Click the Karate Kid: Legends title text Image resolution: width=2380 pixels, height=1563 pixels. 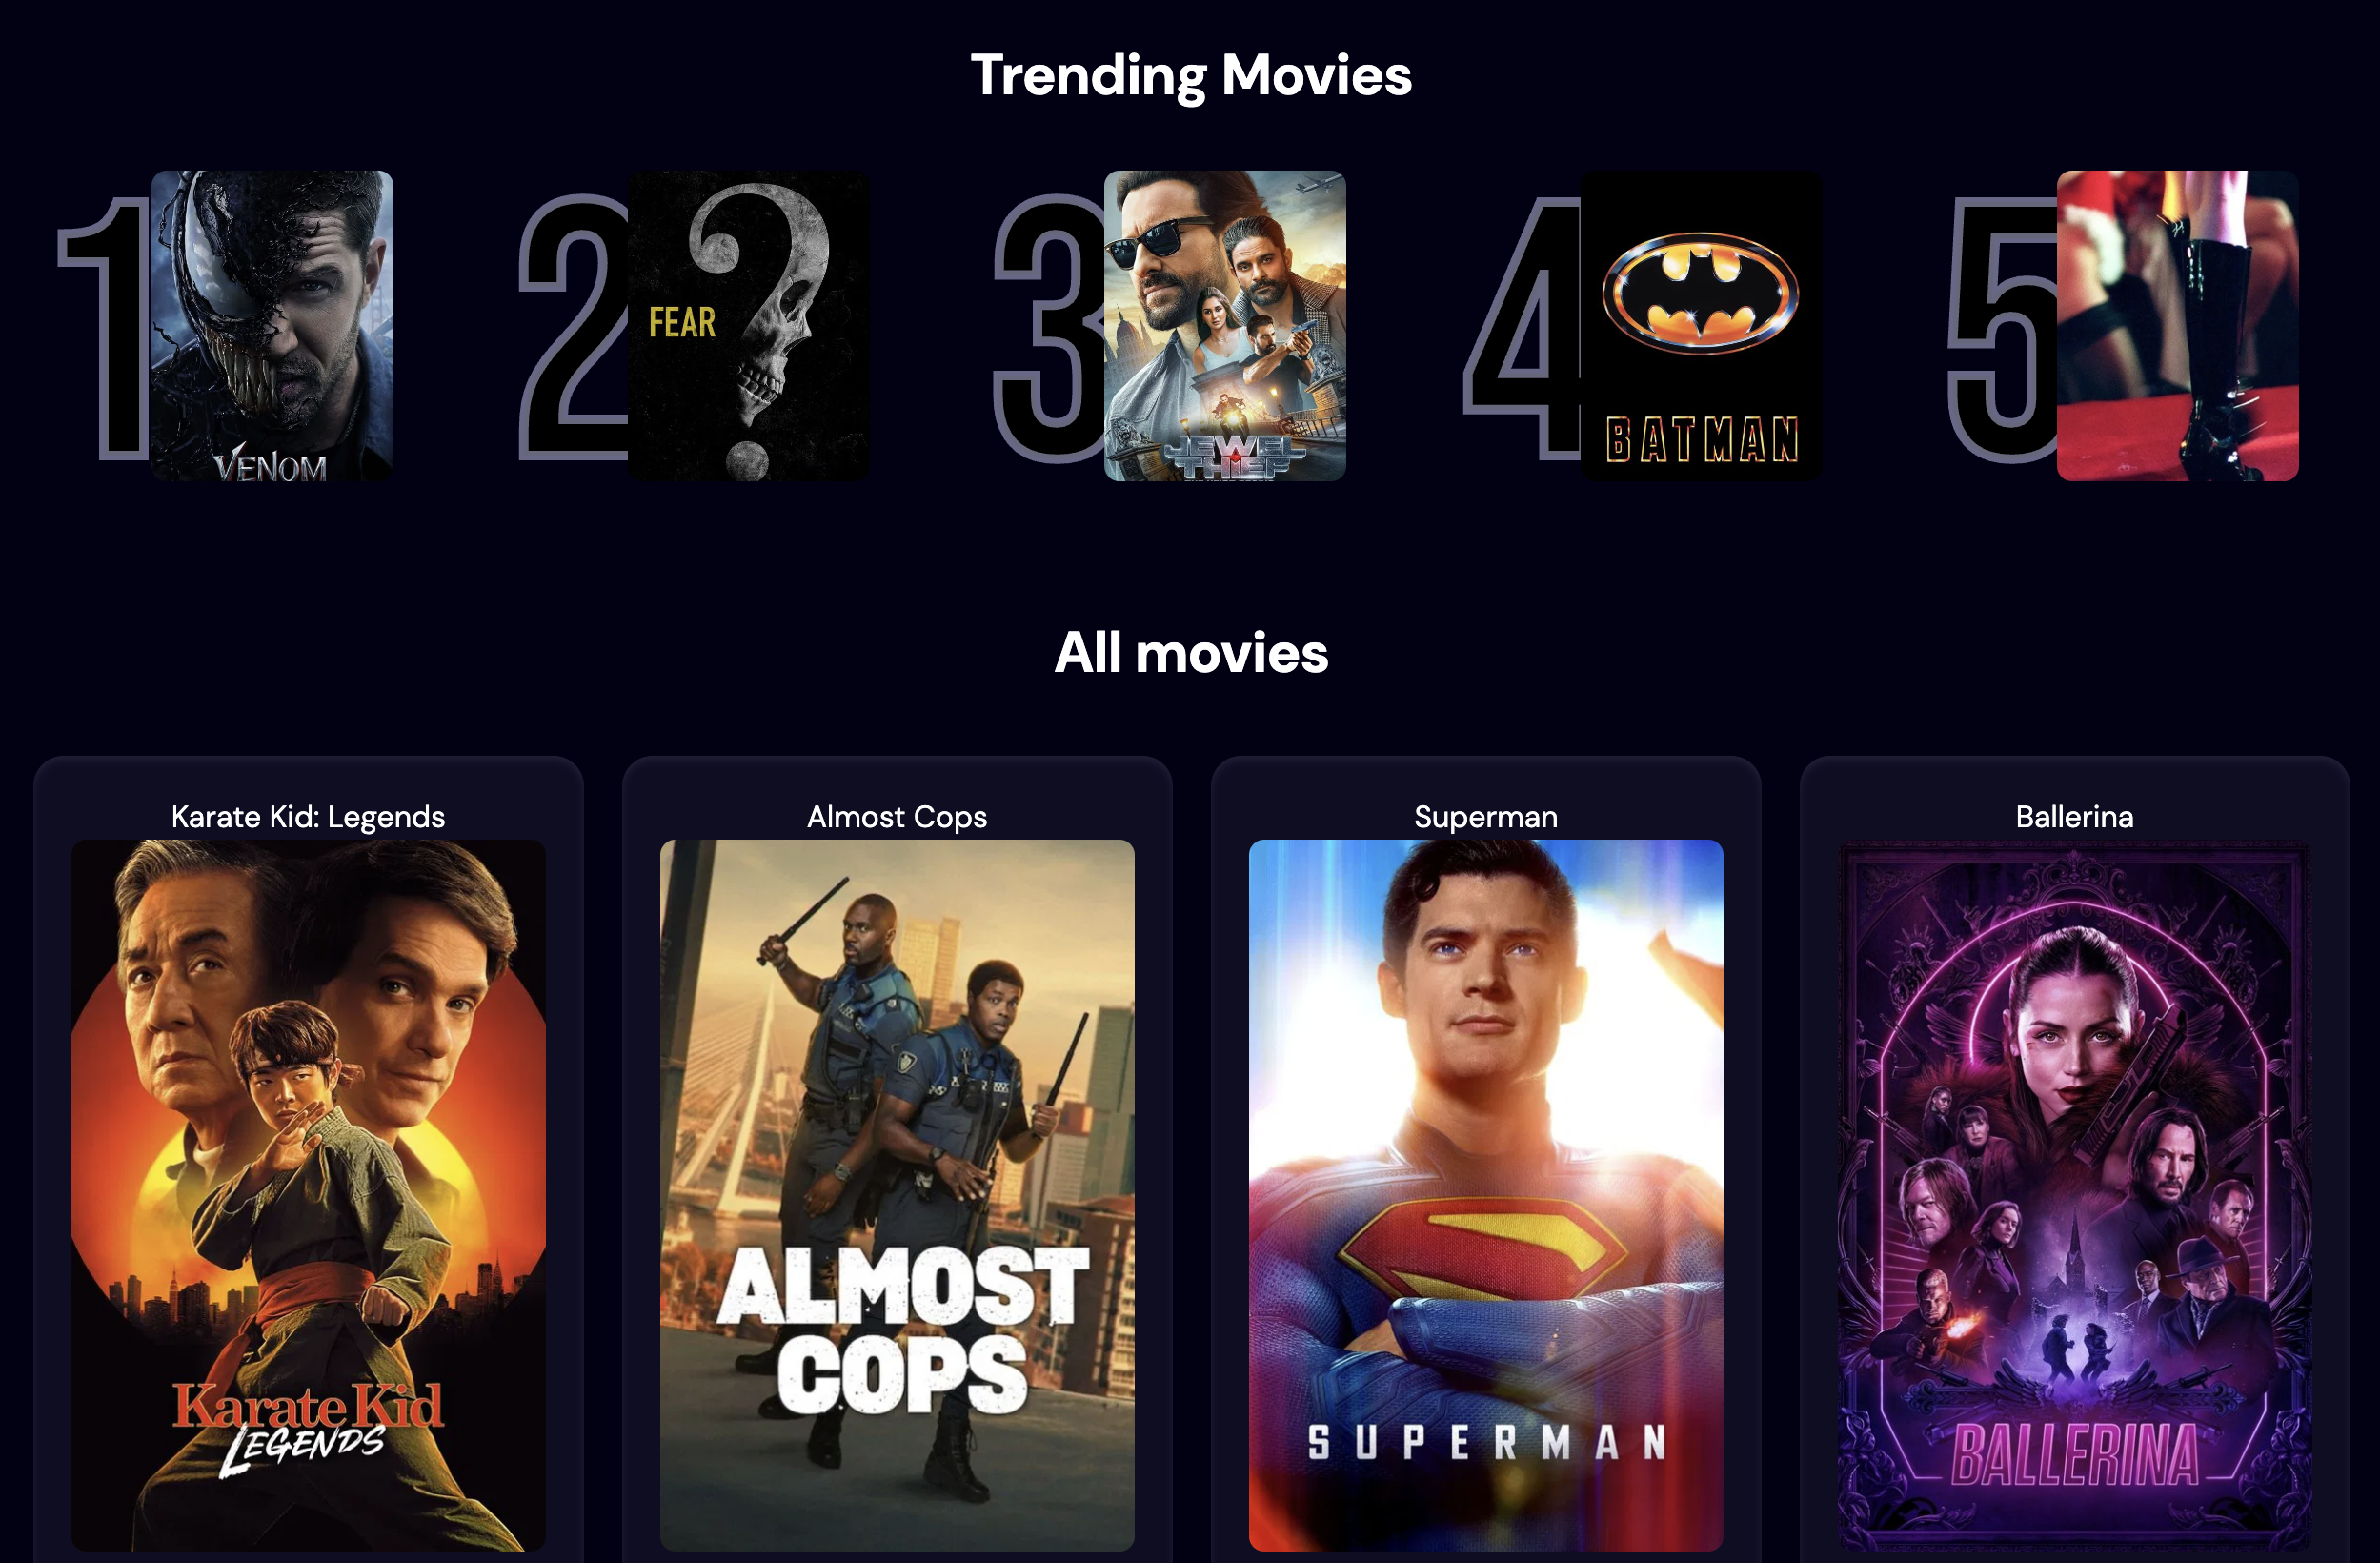pyautogui.click(x=308, y=817)
